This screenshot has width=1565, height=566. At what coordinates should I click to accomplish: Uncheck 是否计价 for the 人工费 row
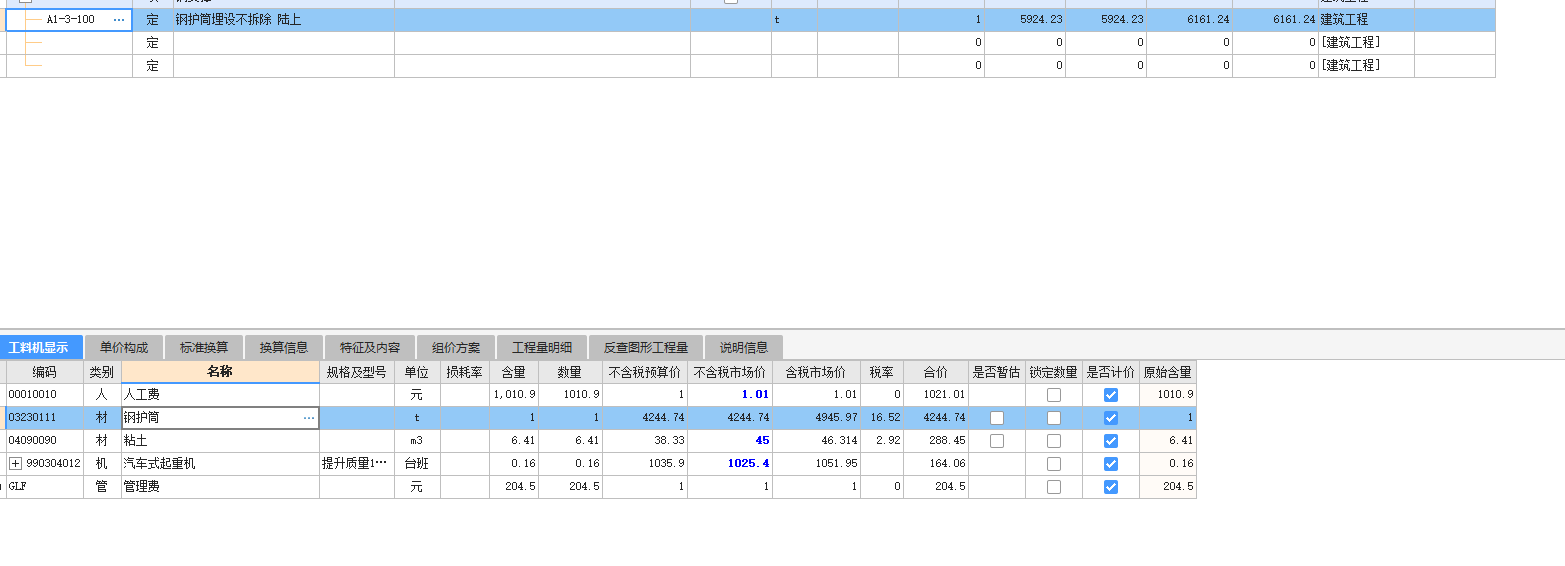click(x=1111, y=395)
